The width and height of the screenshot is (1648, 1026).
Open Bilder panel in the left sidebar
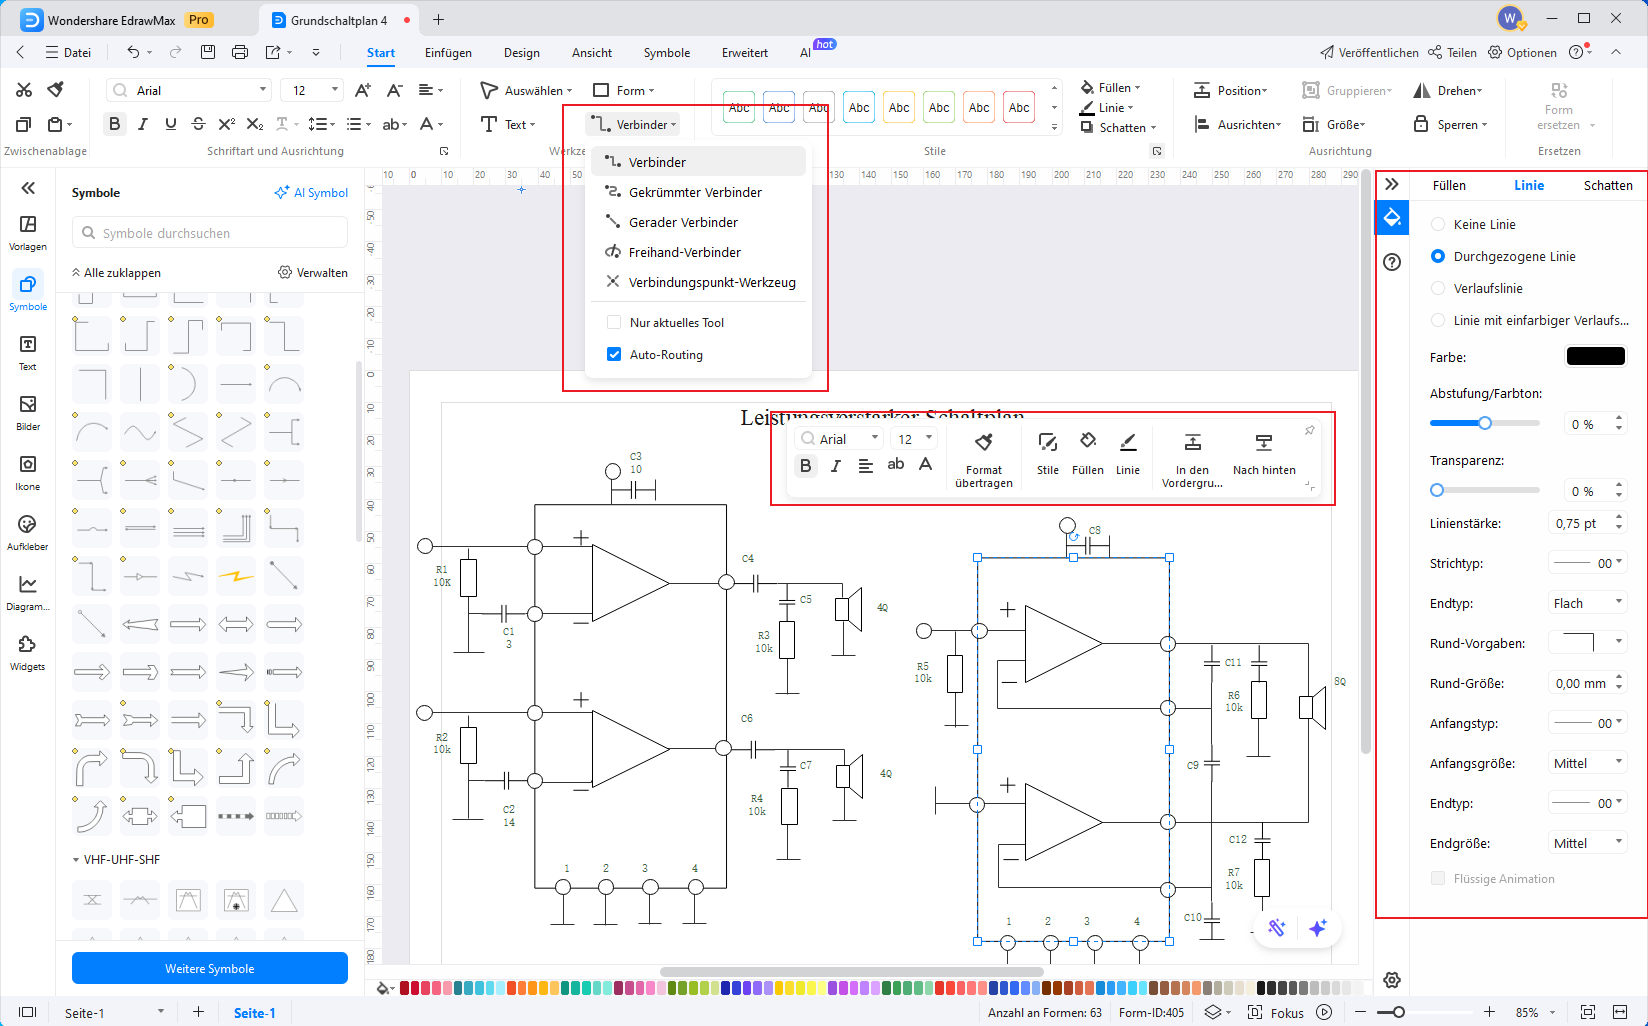(28, 413)
